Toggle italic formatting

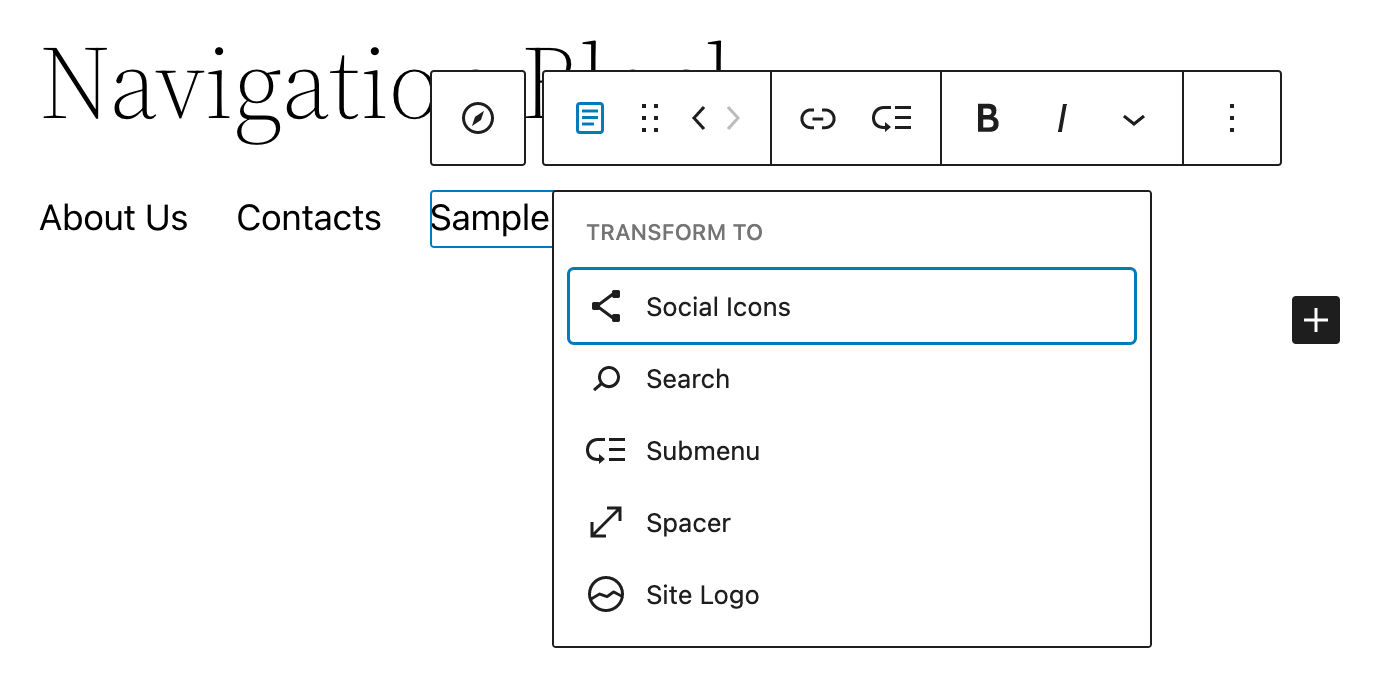coord(1061,119)
